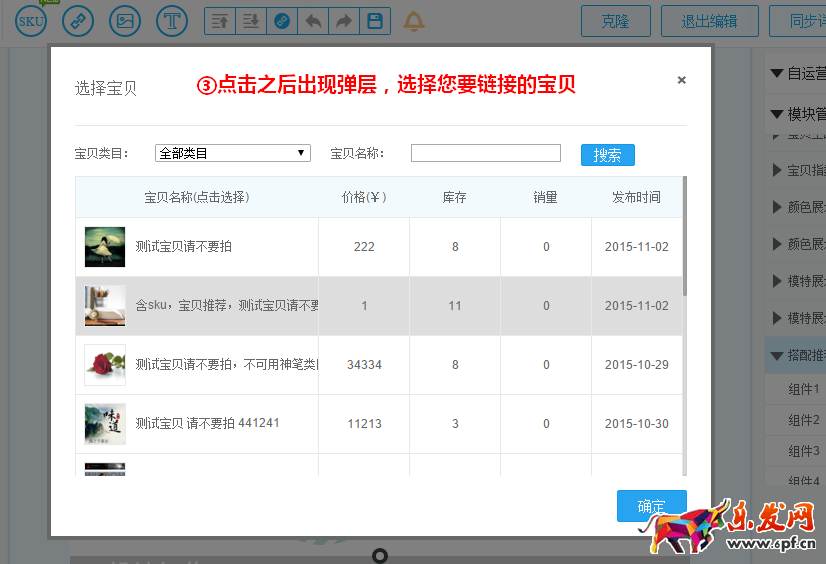
Task: Click the circular link tool icon
Action: 78,20
